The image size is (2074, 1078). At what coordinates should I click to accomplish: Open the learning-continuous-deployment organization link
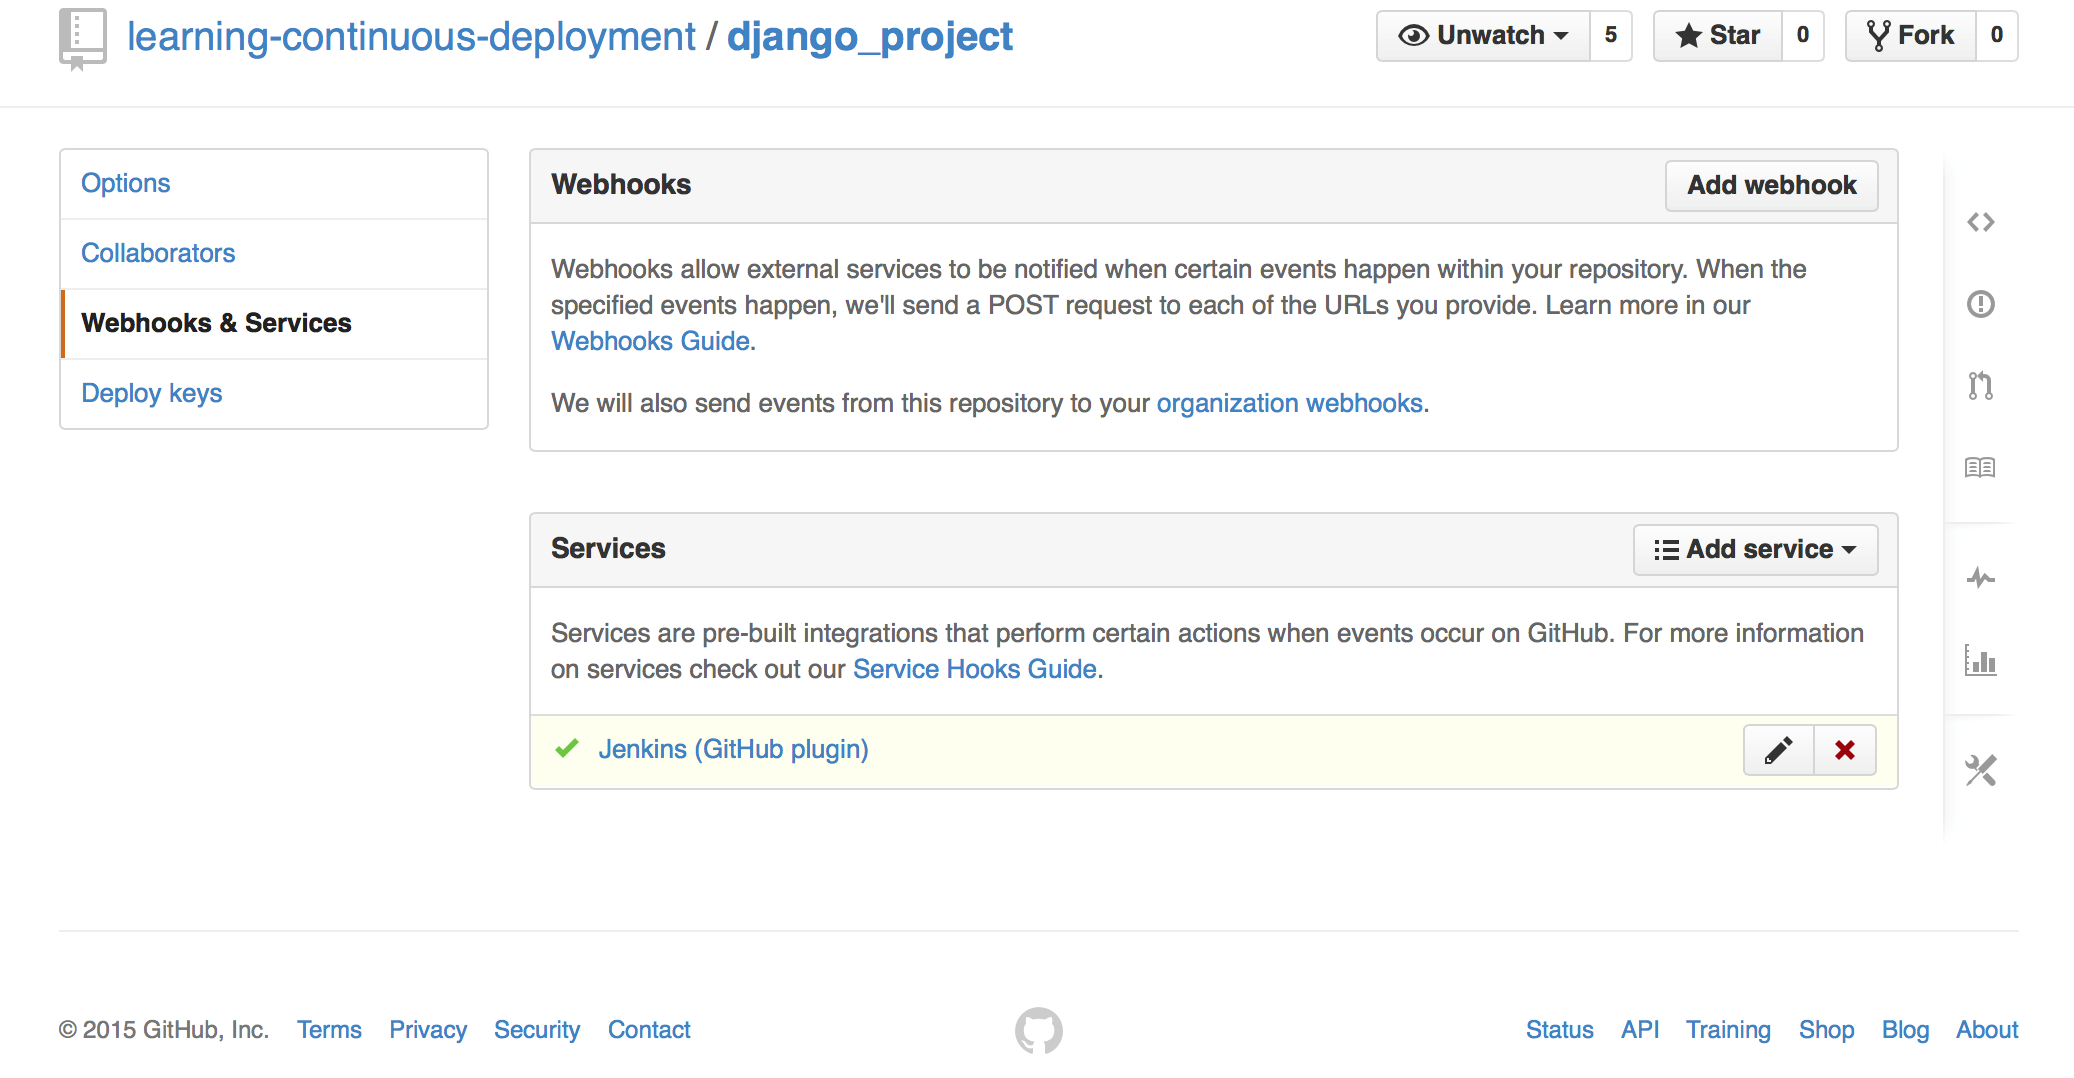click(x=411, y=37)
